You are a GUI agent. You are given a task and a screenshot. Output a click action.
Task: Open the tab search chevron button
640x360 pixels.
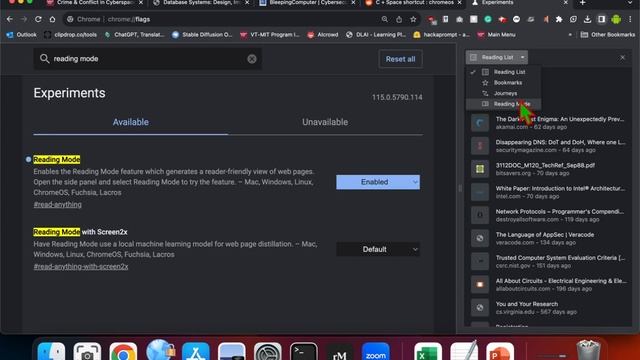tap(630, 3)
